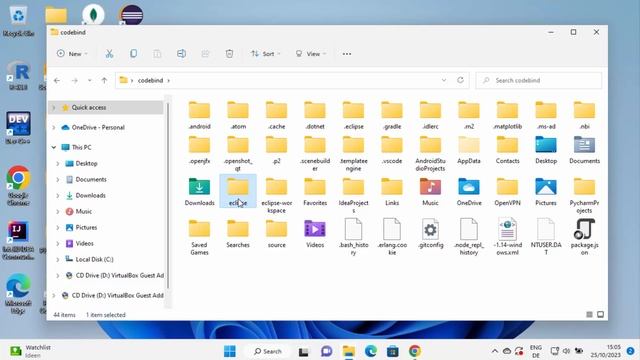Open Windows Start menu

point(229,351)
